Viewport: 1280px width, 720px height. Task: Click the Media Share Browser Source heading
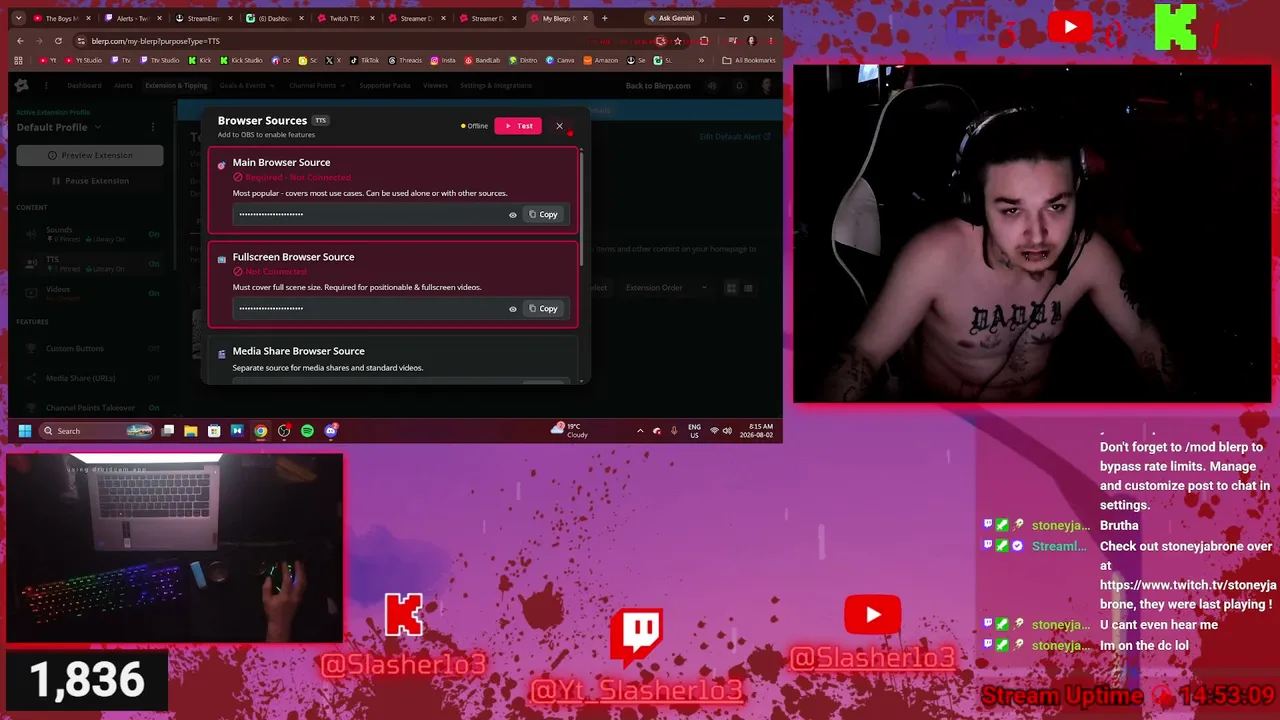[x=298, y=351]
